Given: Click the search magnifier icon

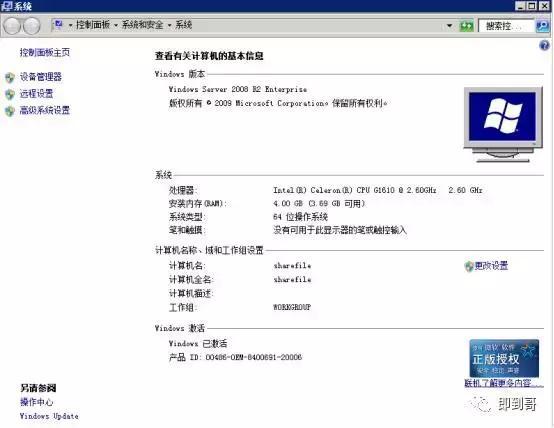Looking at the screenshot, I should tap(542, 26).
